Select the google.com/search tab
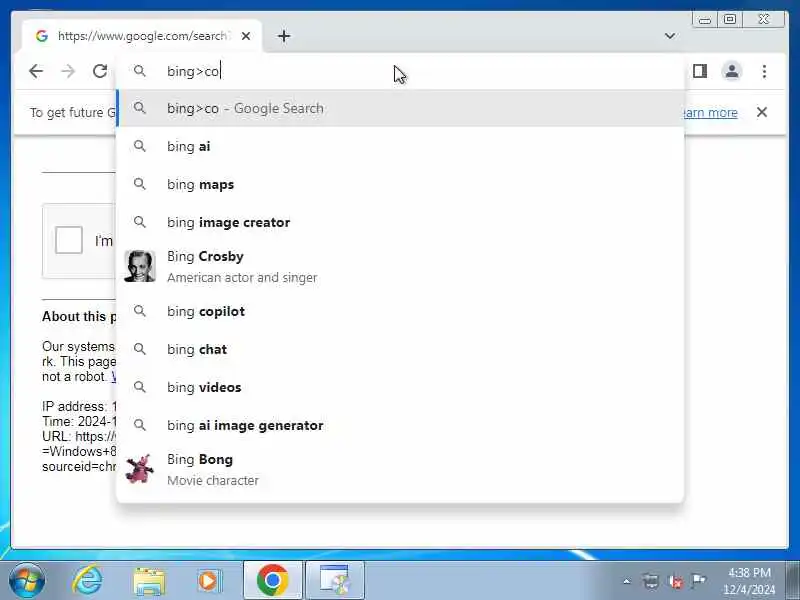The height and width of the screenshot is (600, 800). pos(141,36)
